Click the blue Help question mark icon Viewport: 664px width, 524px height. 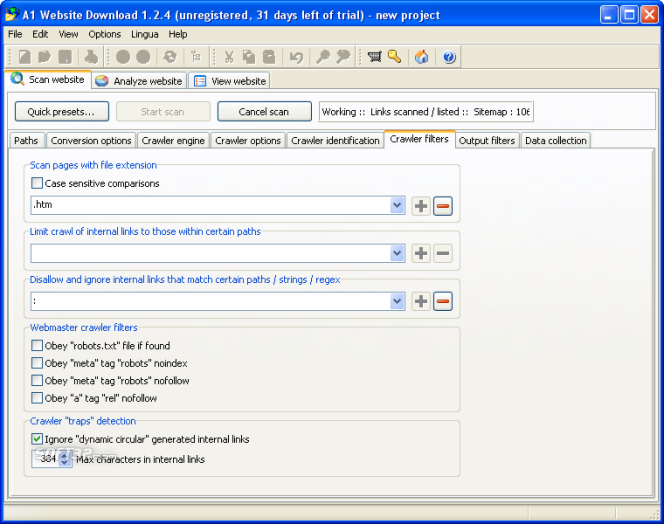(449, 56)
